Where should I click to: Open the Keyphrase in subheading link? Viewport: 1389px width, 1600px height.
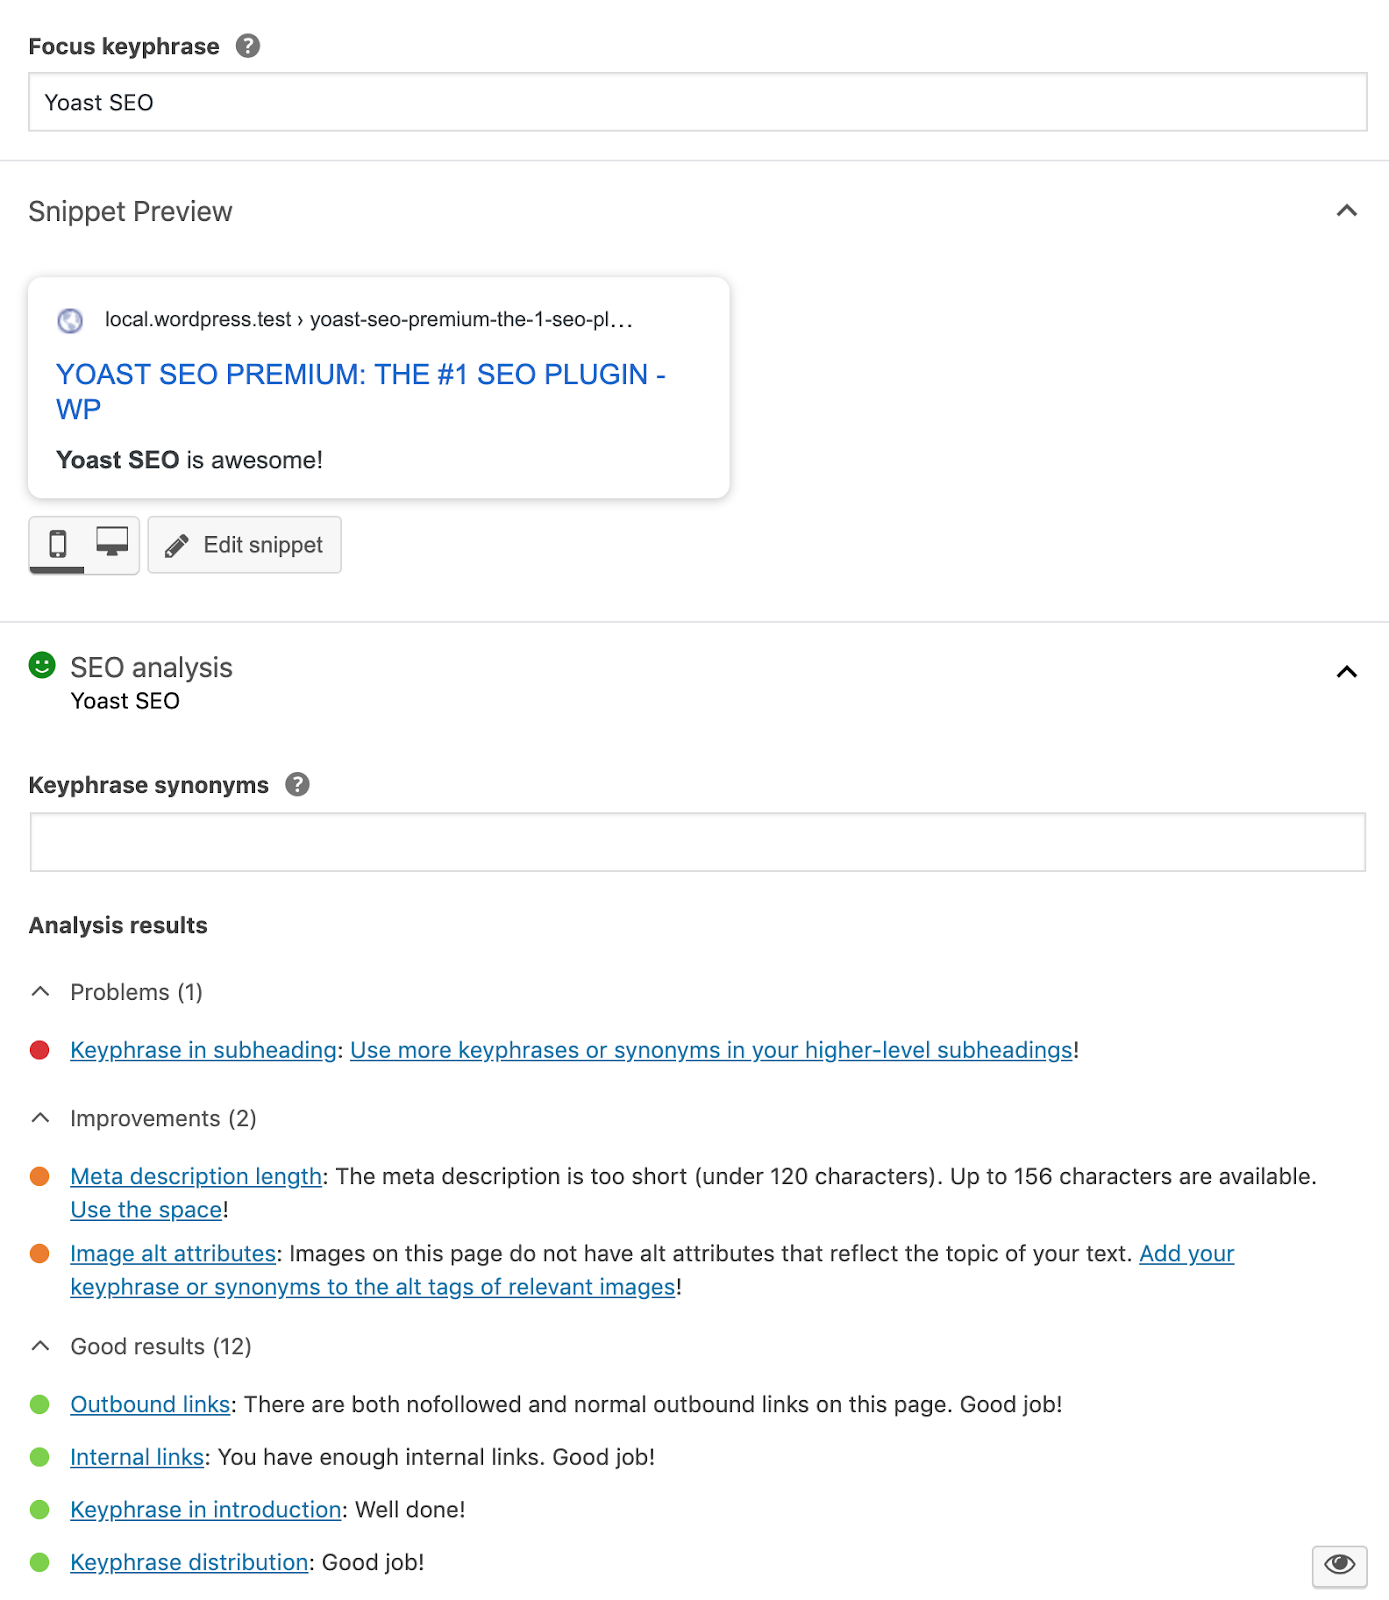pyautogui.click(x=203, y=1050)
